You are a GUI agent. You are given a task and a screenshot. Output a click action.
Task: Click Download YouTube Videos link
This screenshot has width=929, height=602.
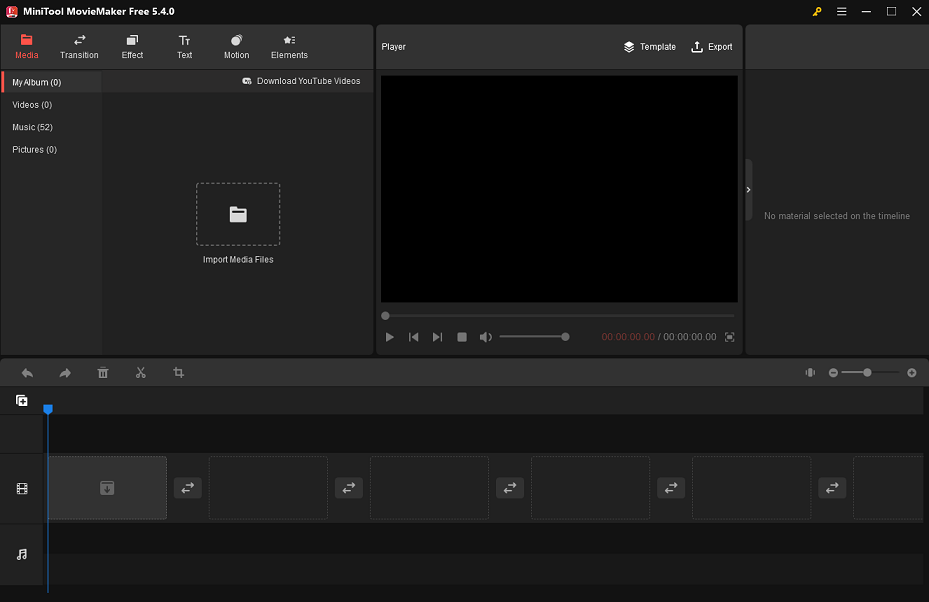(x=301, y=81)
